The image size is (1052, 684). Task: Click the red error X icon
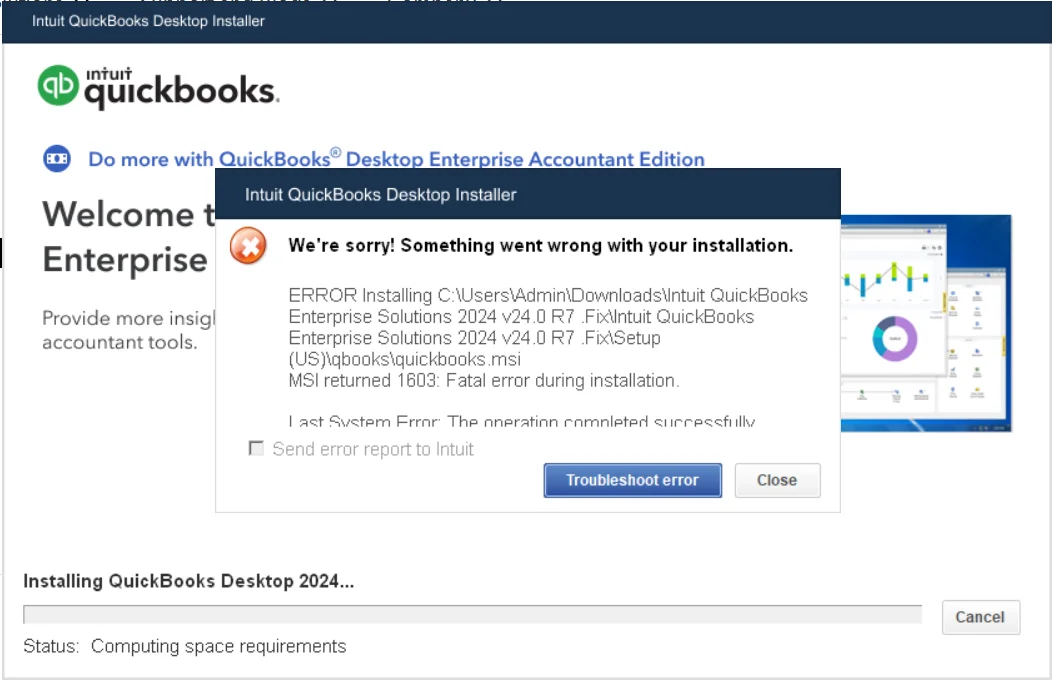click(248, 246)
